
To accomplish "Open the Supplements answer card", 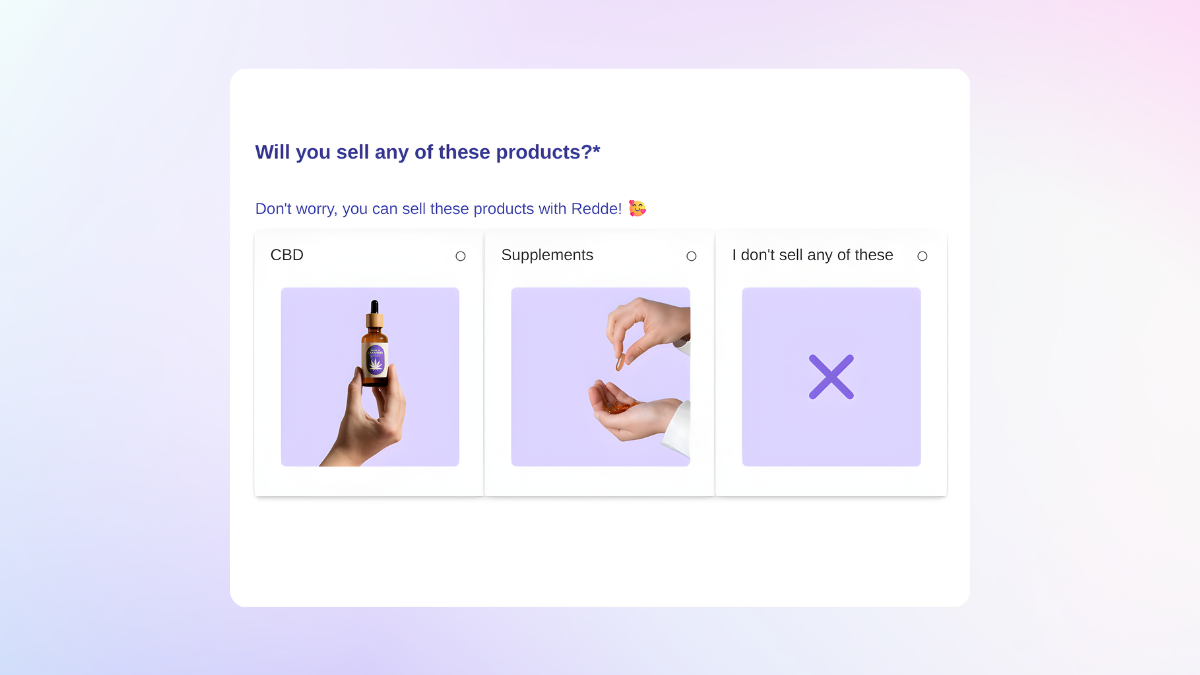I will tap(600, 363).
